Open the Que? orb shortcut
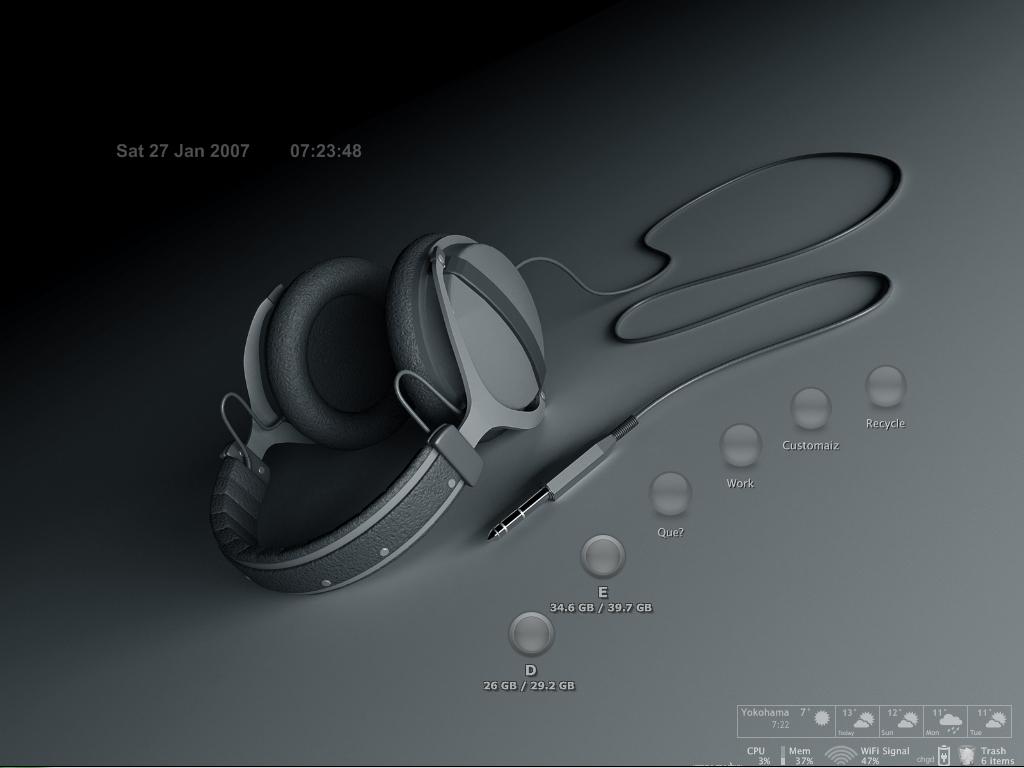The height and width of the screenshot is (768, 1024). 670,494
